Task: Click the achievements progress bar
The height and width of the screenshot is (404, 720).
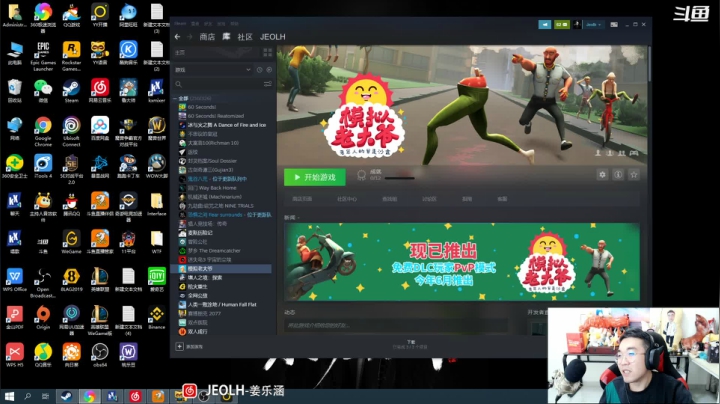Action: click(x=399, y=178)
